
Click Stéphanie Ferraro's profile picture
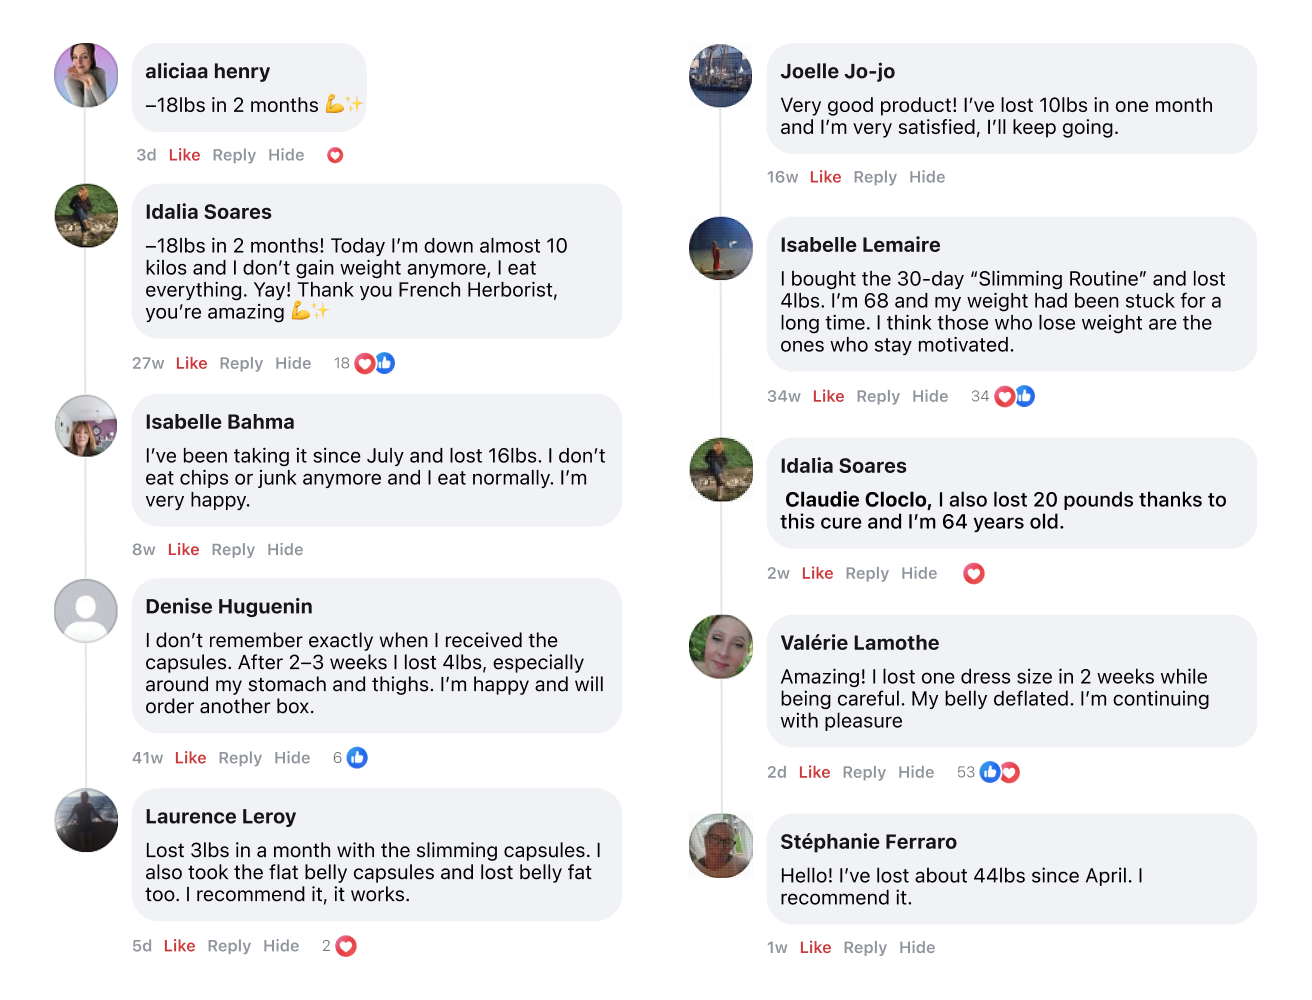(721, 846)
